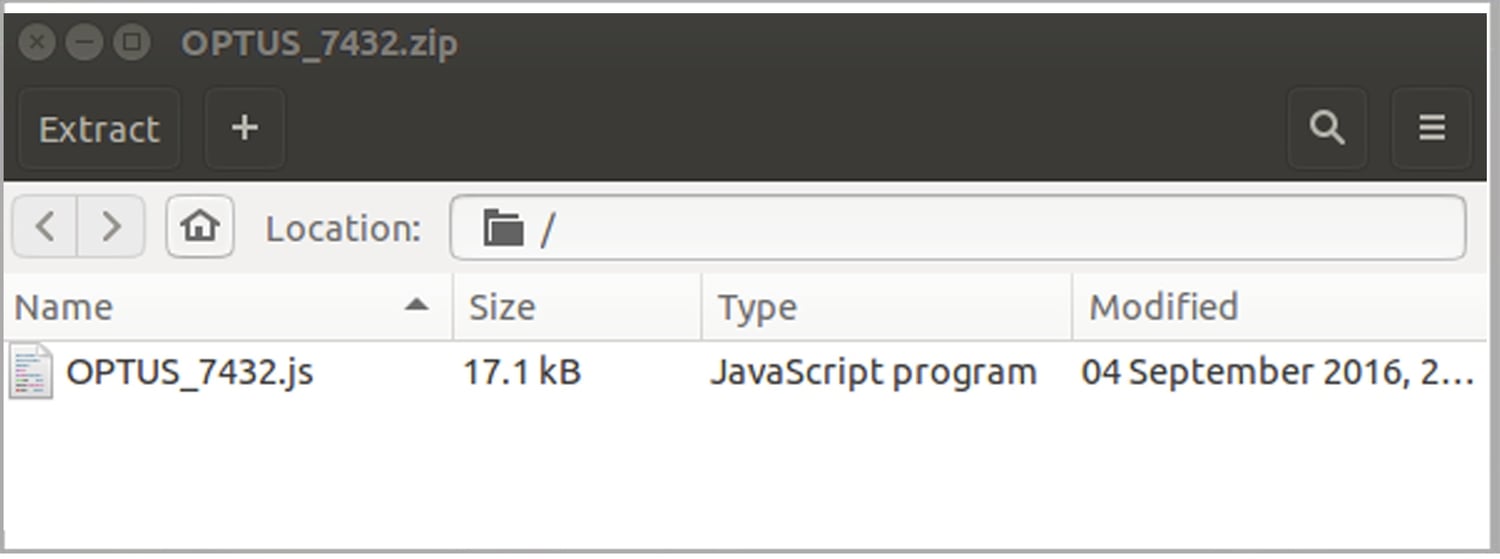Viewport: 1500px width, 559px height.
Task: Click the Extract button
Action: coord(99,129)
